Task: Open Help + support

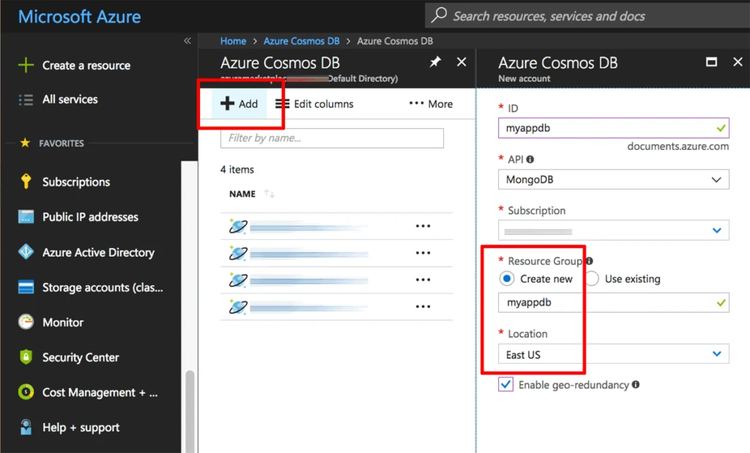Action: [81, 428]
